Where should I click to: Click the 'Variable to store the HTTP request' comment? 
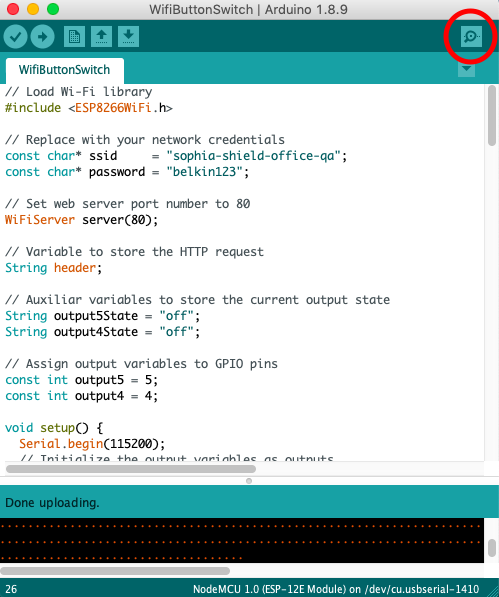point(134,252)
